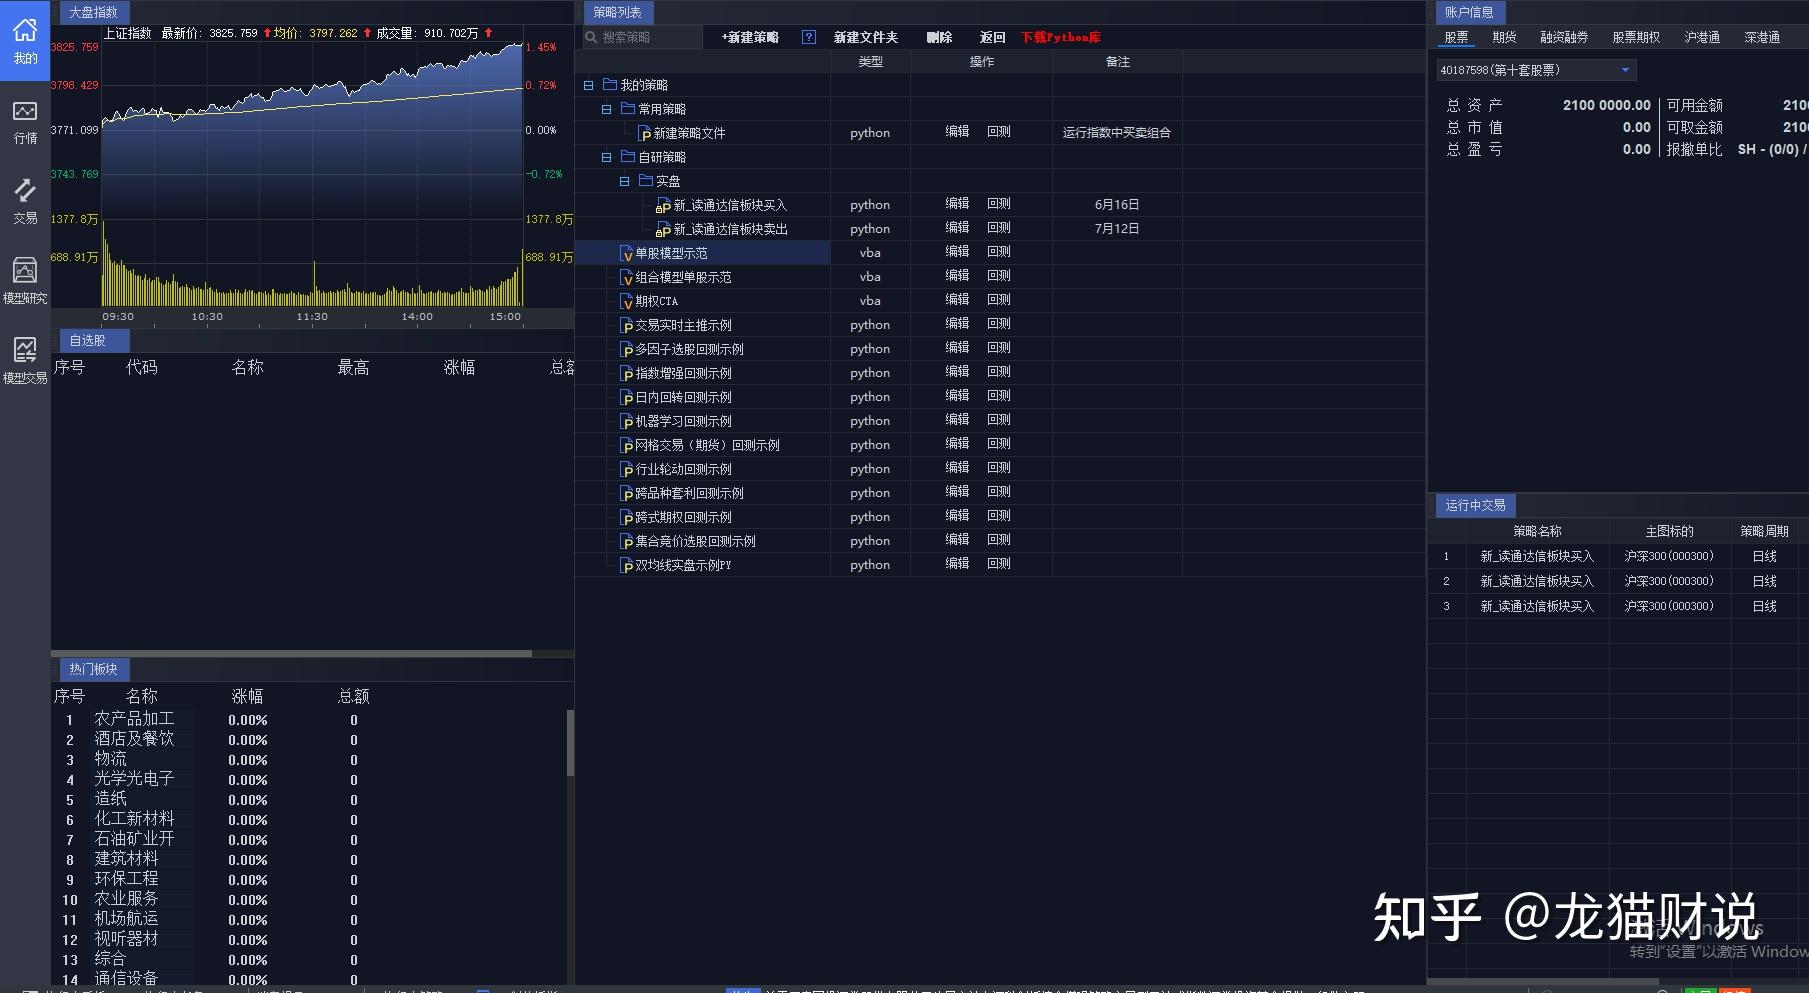This screenshot has height=993, width=1809.
Task: Switch to the 沪港通 tab
Action: pyautogui.click(x=1700, y=36)
